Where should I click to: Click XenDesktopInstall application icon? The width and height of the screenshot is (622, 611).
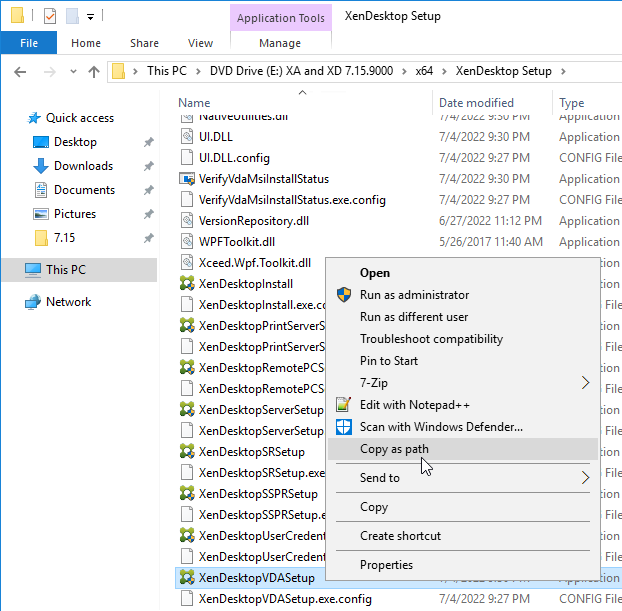pos(187,284)
